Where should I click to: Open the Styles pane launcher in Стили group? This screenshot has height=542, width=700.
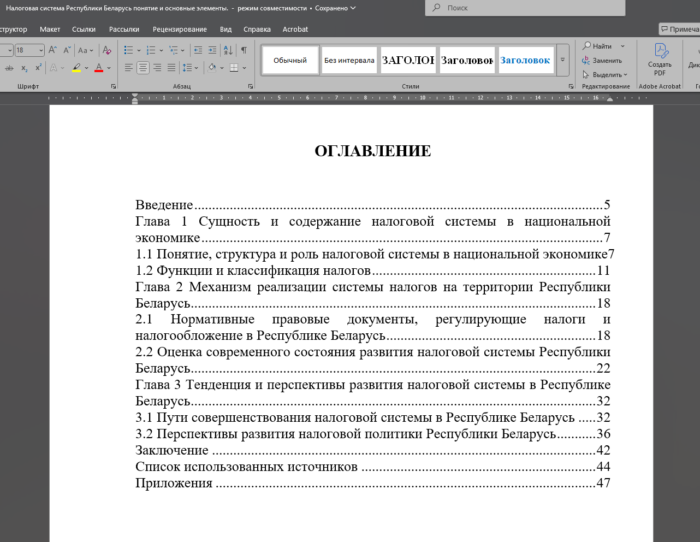(x=571, y=86)
